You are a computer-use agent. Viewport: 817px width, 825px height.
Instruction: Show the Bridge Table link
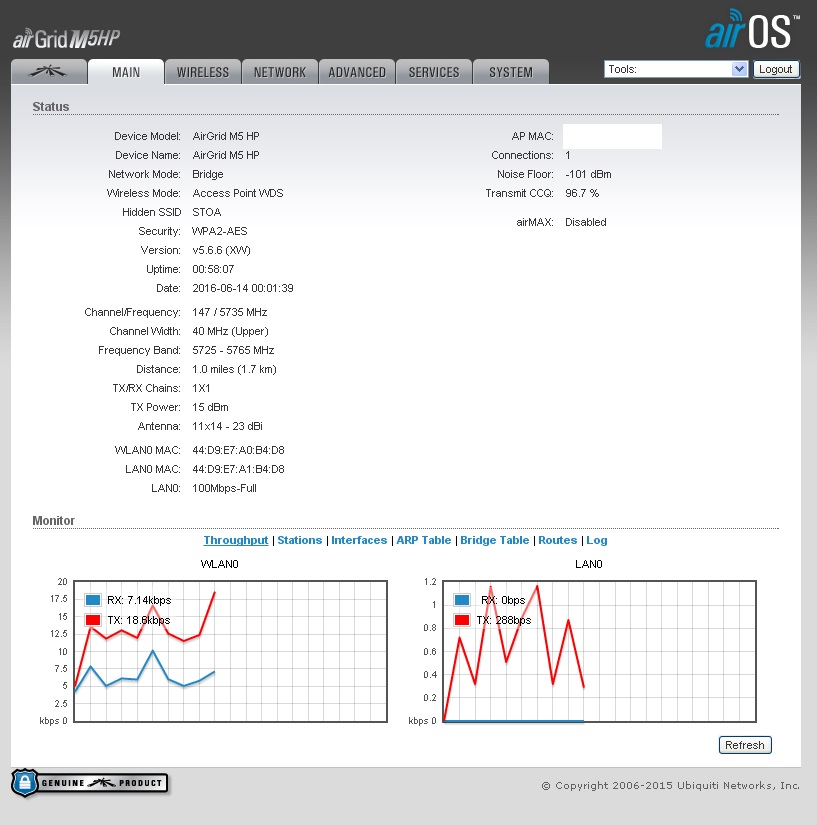[x=495, y=540]
